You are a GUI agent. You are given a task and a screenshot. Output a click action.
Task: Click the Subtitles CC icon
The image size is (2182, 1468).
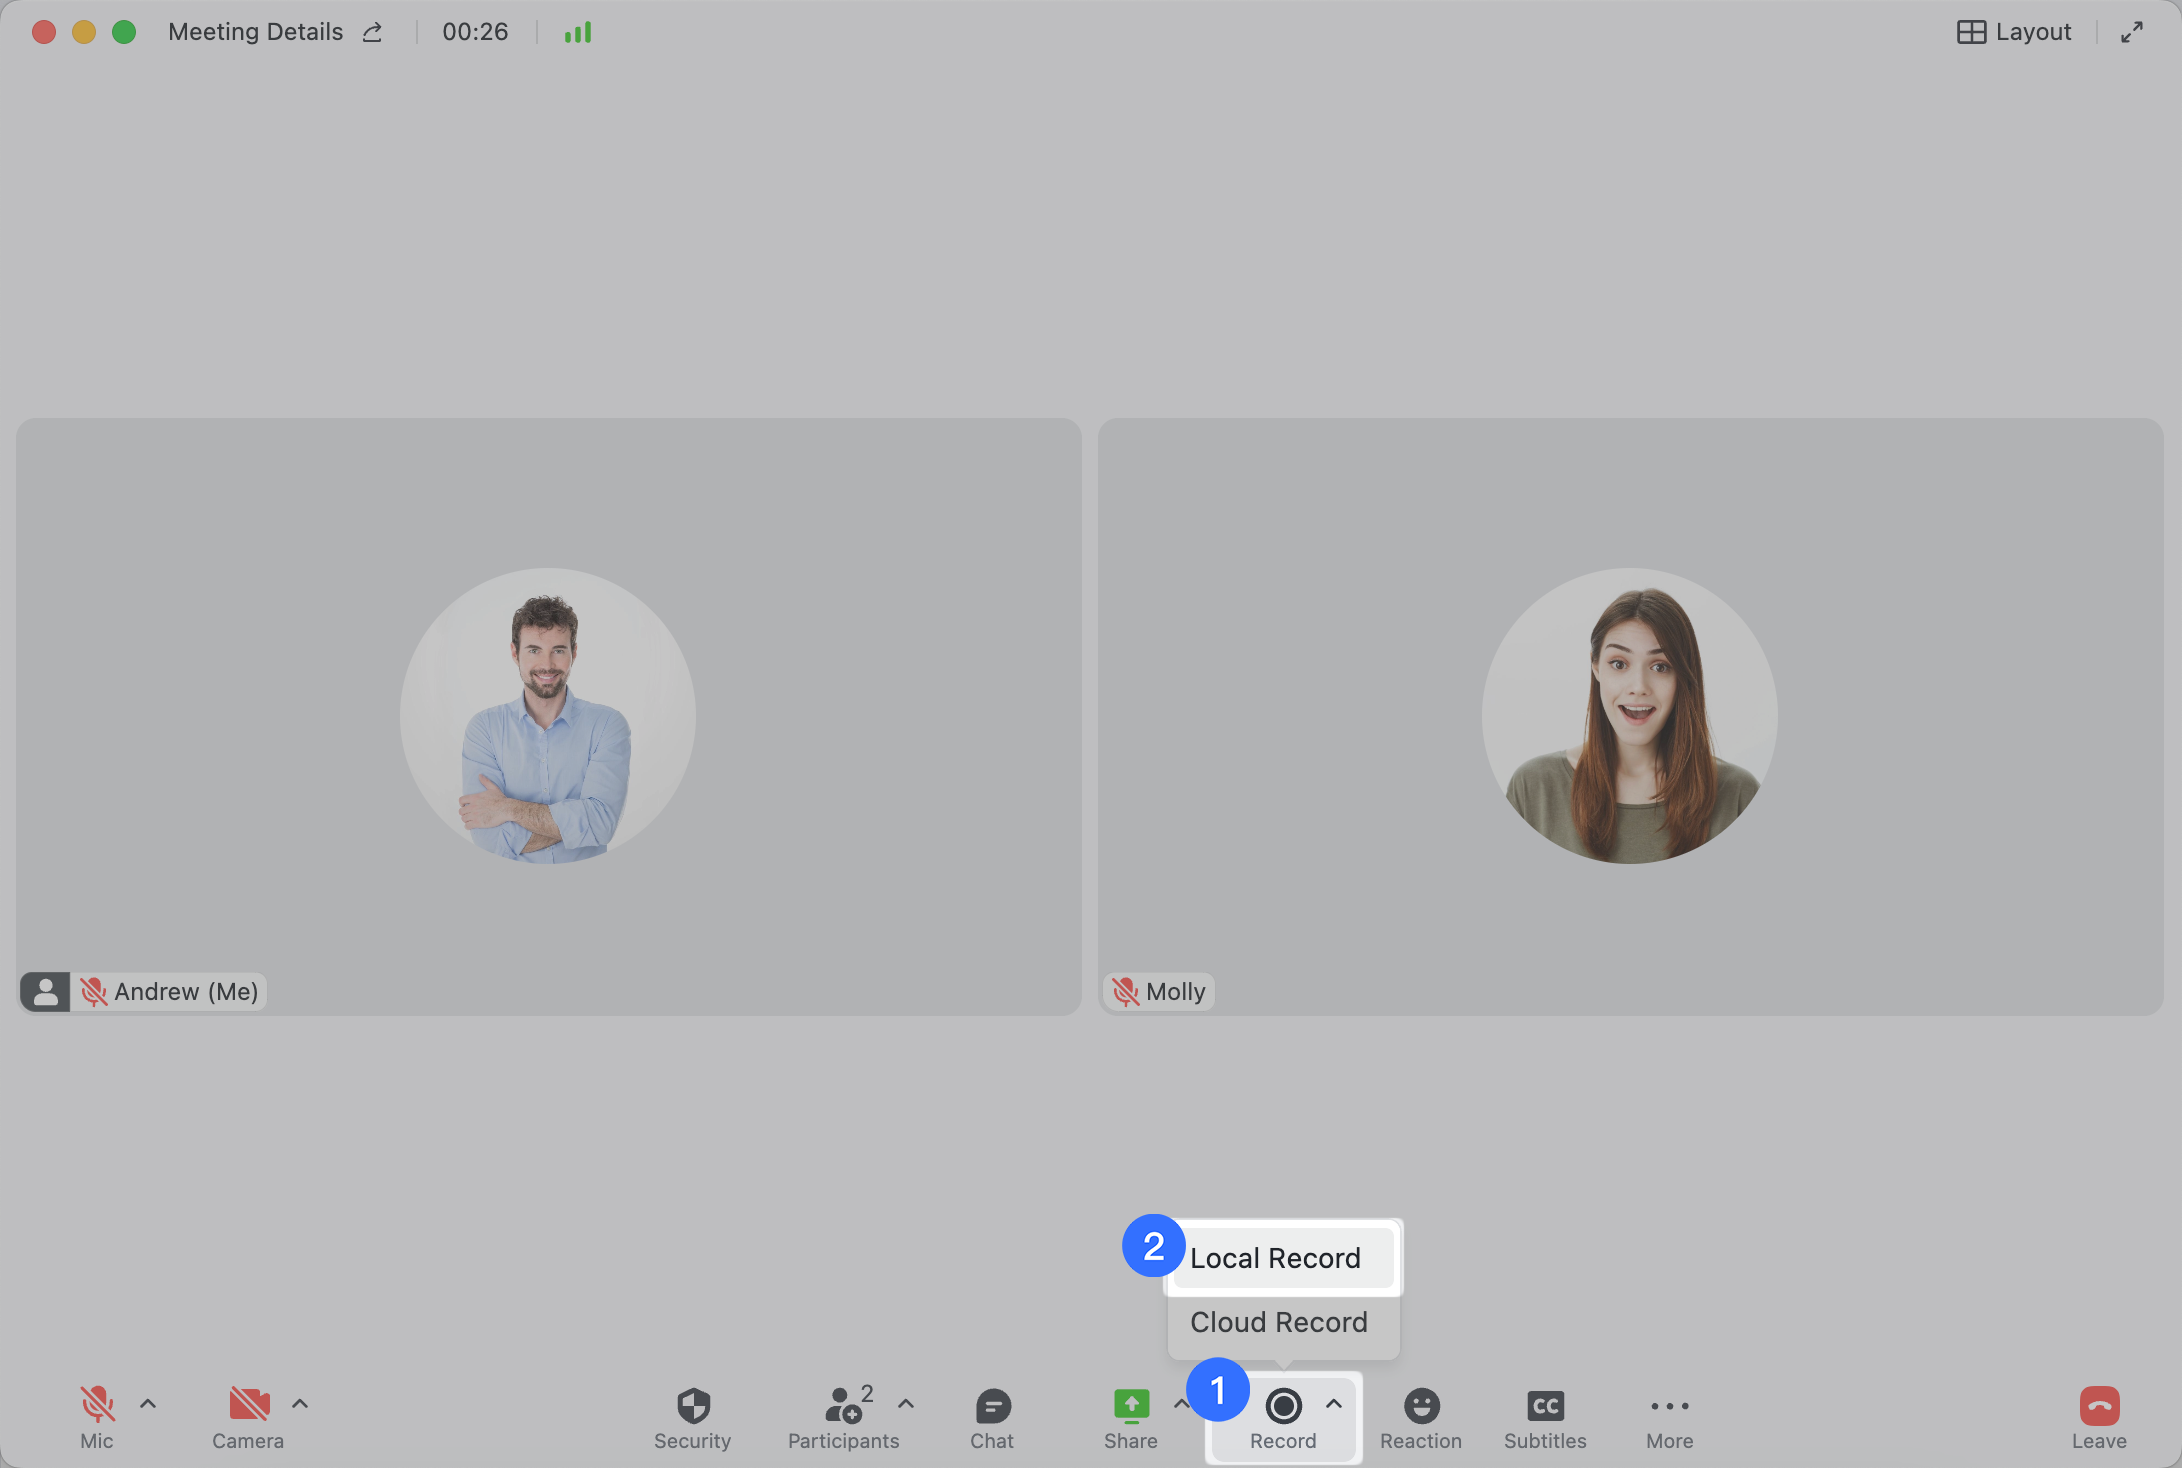point(1545,1405)
